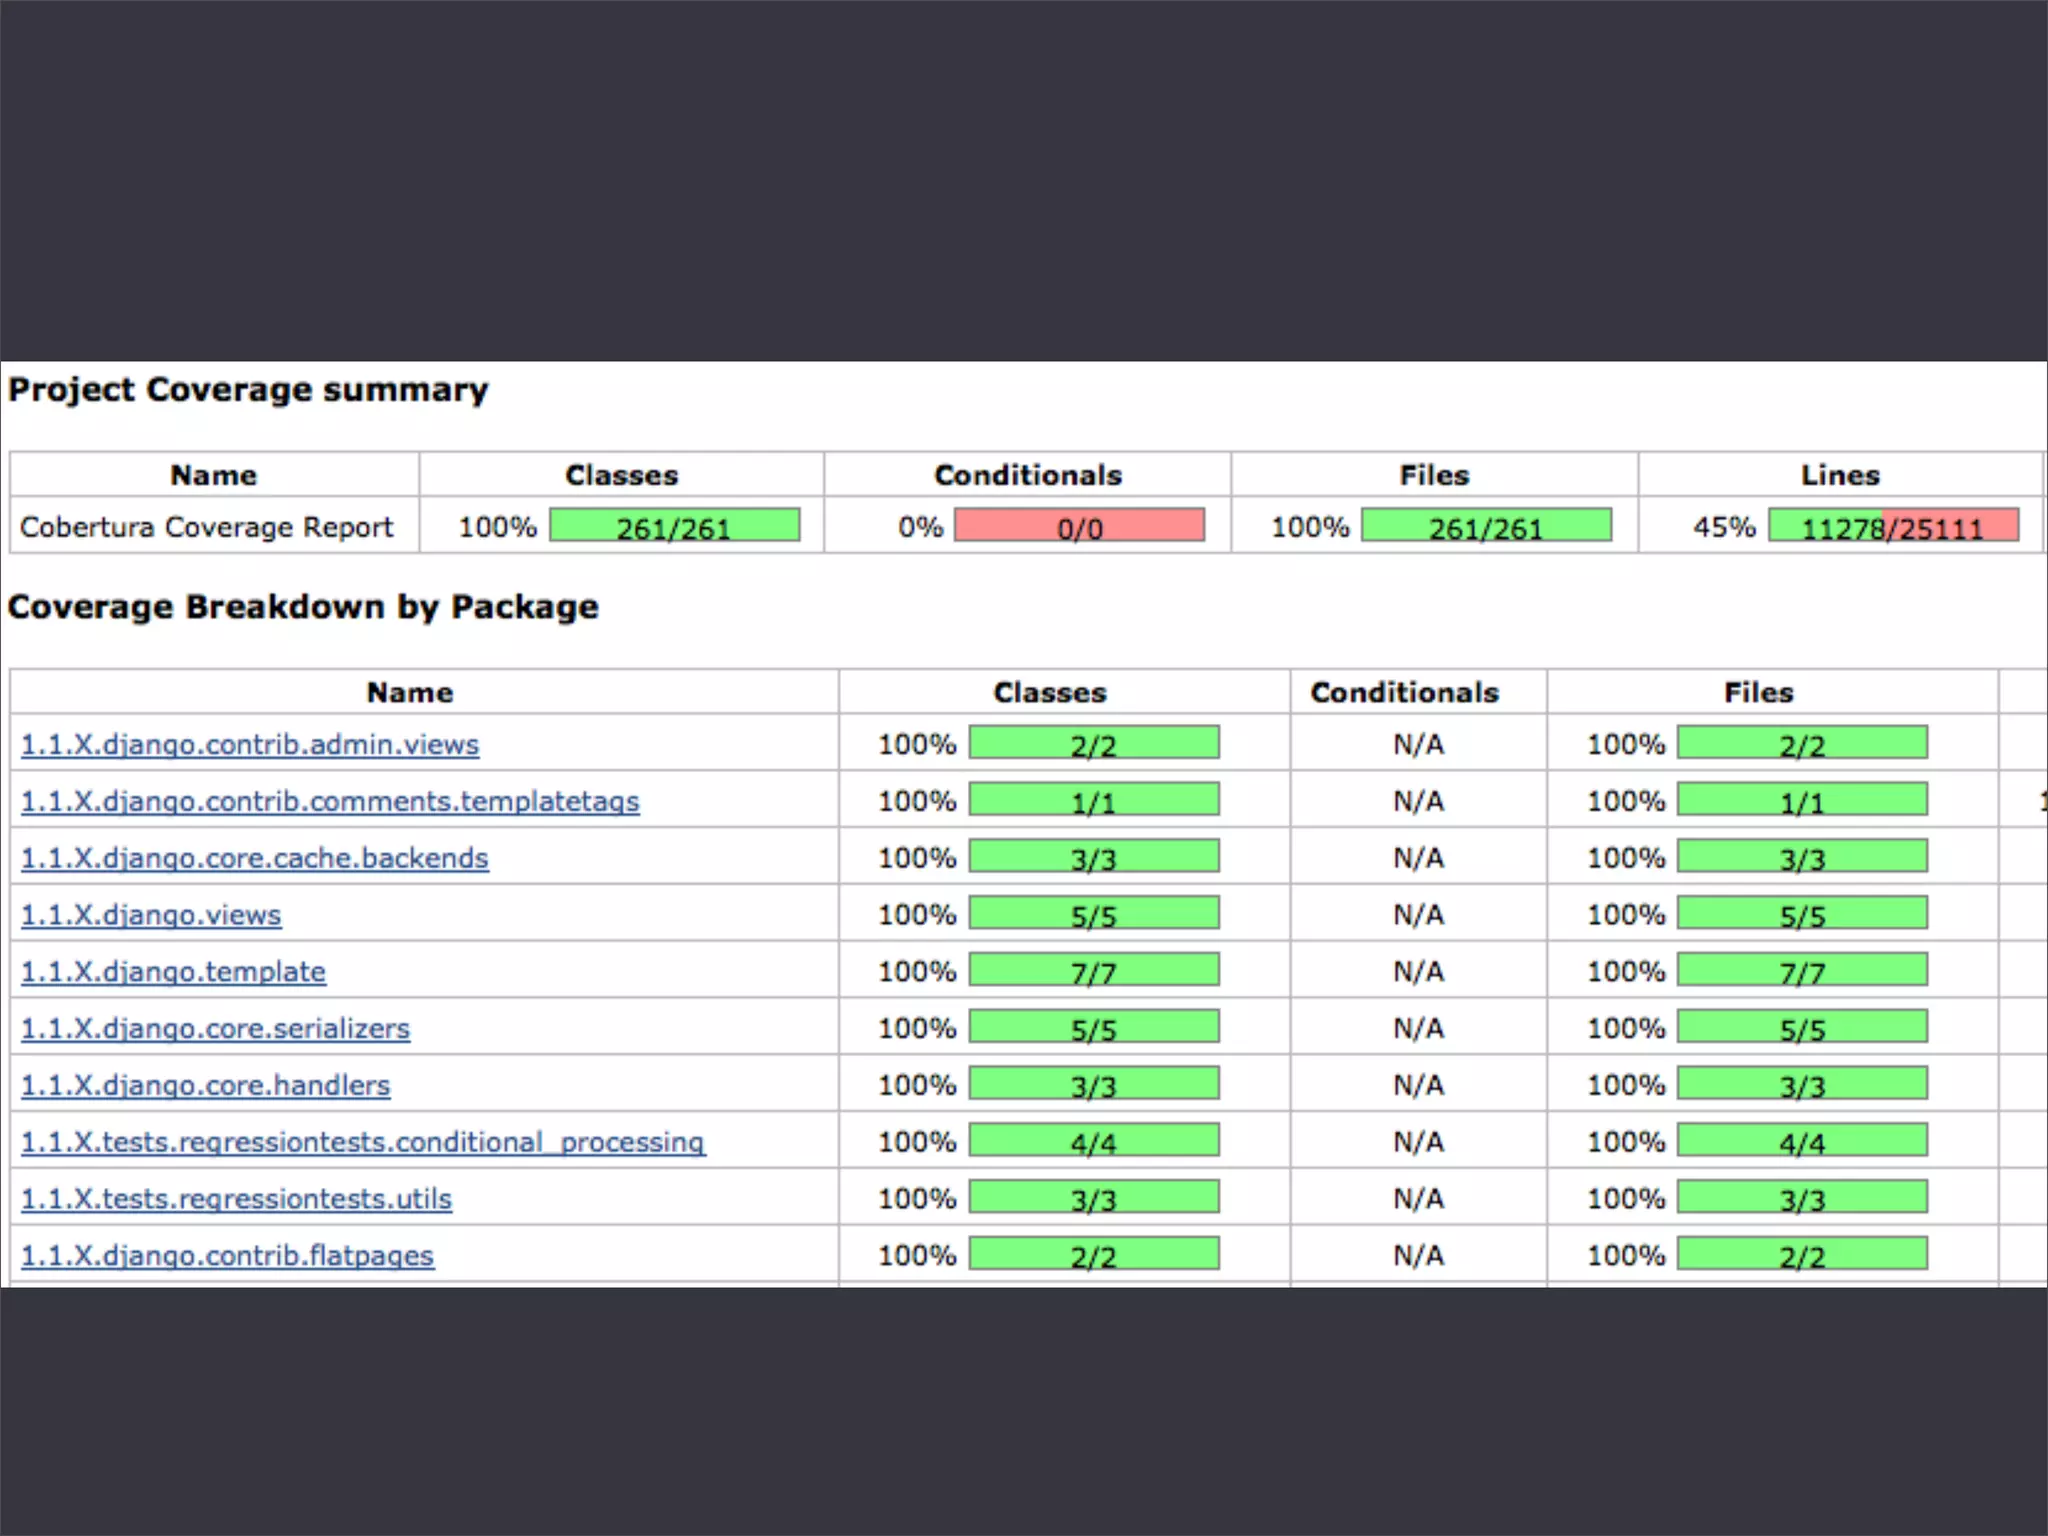
Task: Open 1.1.X.django.core.handlers package link
Action: pos(205,1086)
